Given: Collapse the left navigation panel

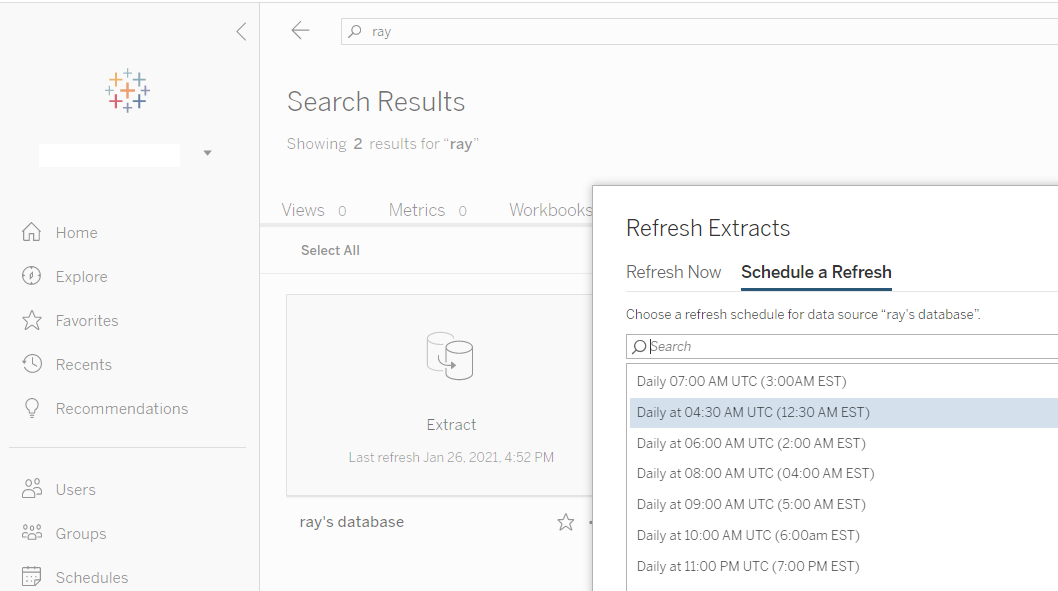Looking at the screenshot, I should tap(241, 31).
